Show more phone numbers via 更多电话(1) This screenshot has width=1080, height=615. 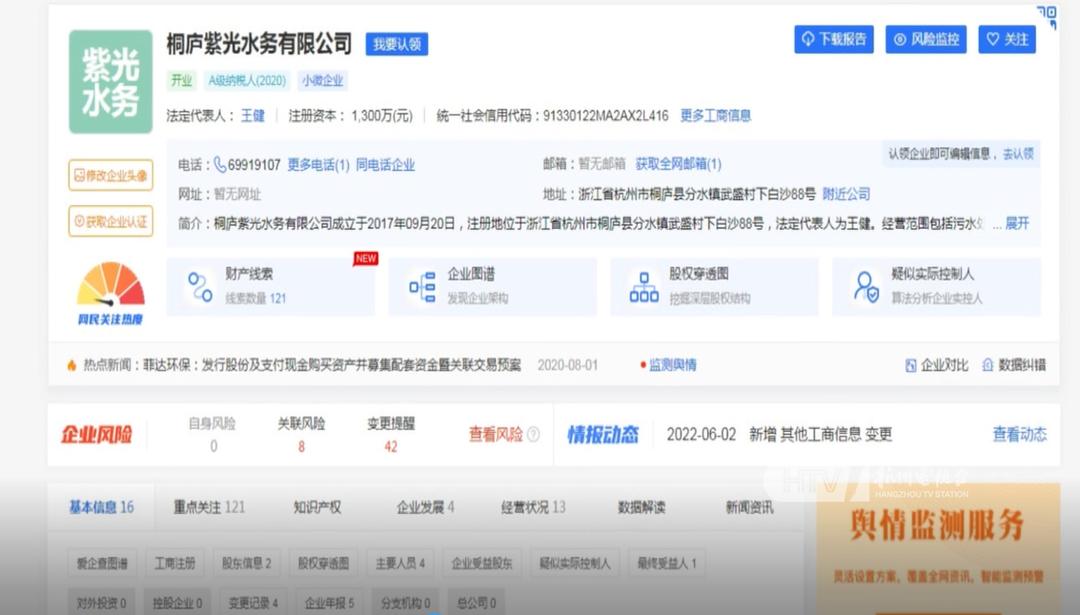coord(318,165)
